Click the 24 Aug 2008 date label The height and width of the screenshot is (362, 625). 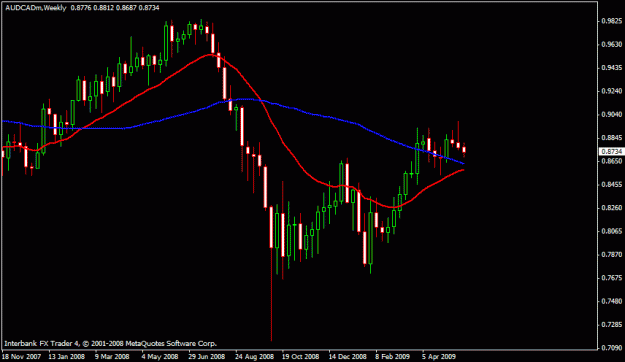click(x=254, y=356)
